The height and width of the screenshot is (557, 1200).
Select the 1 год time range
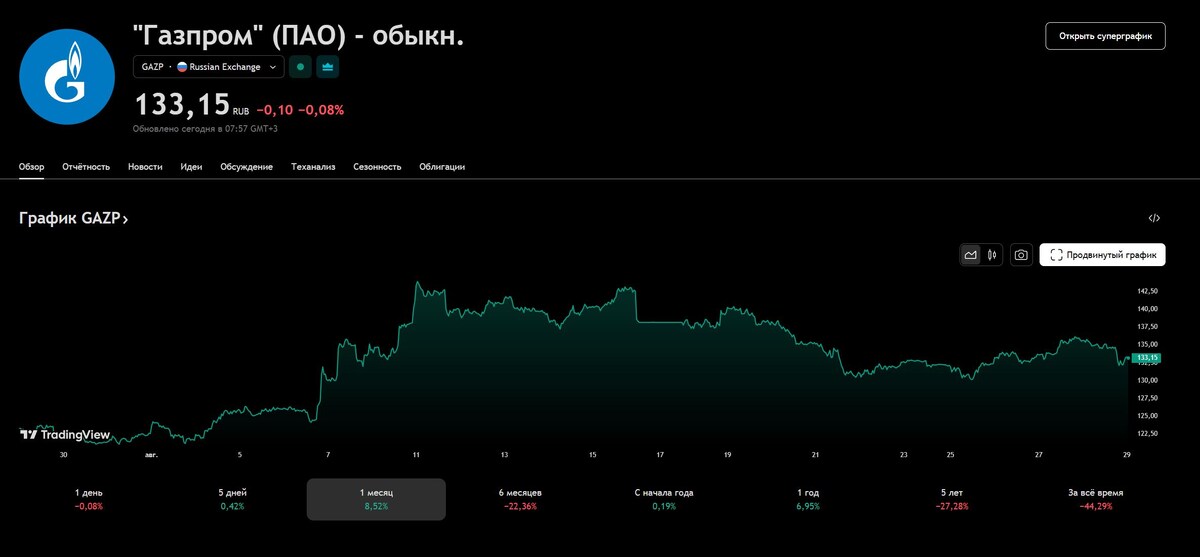click(808, 499)
